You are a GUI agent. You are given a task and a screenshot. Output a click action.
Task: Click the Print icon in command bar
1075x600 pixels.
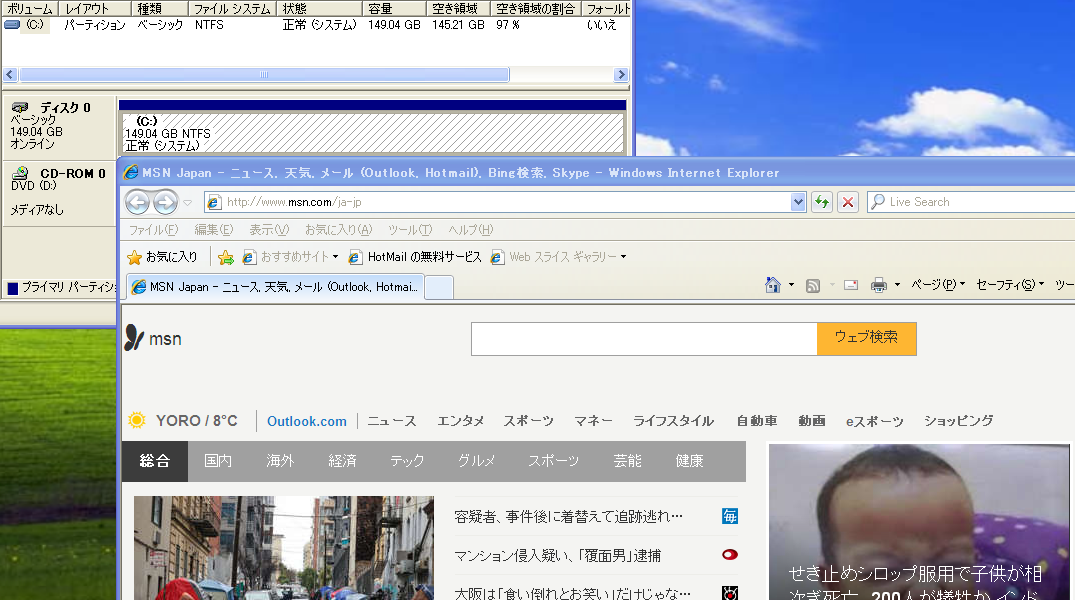(x=879, y=285)
